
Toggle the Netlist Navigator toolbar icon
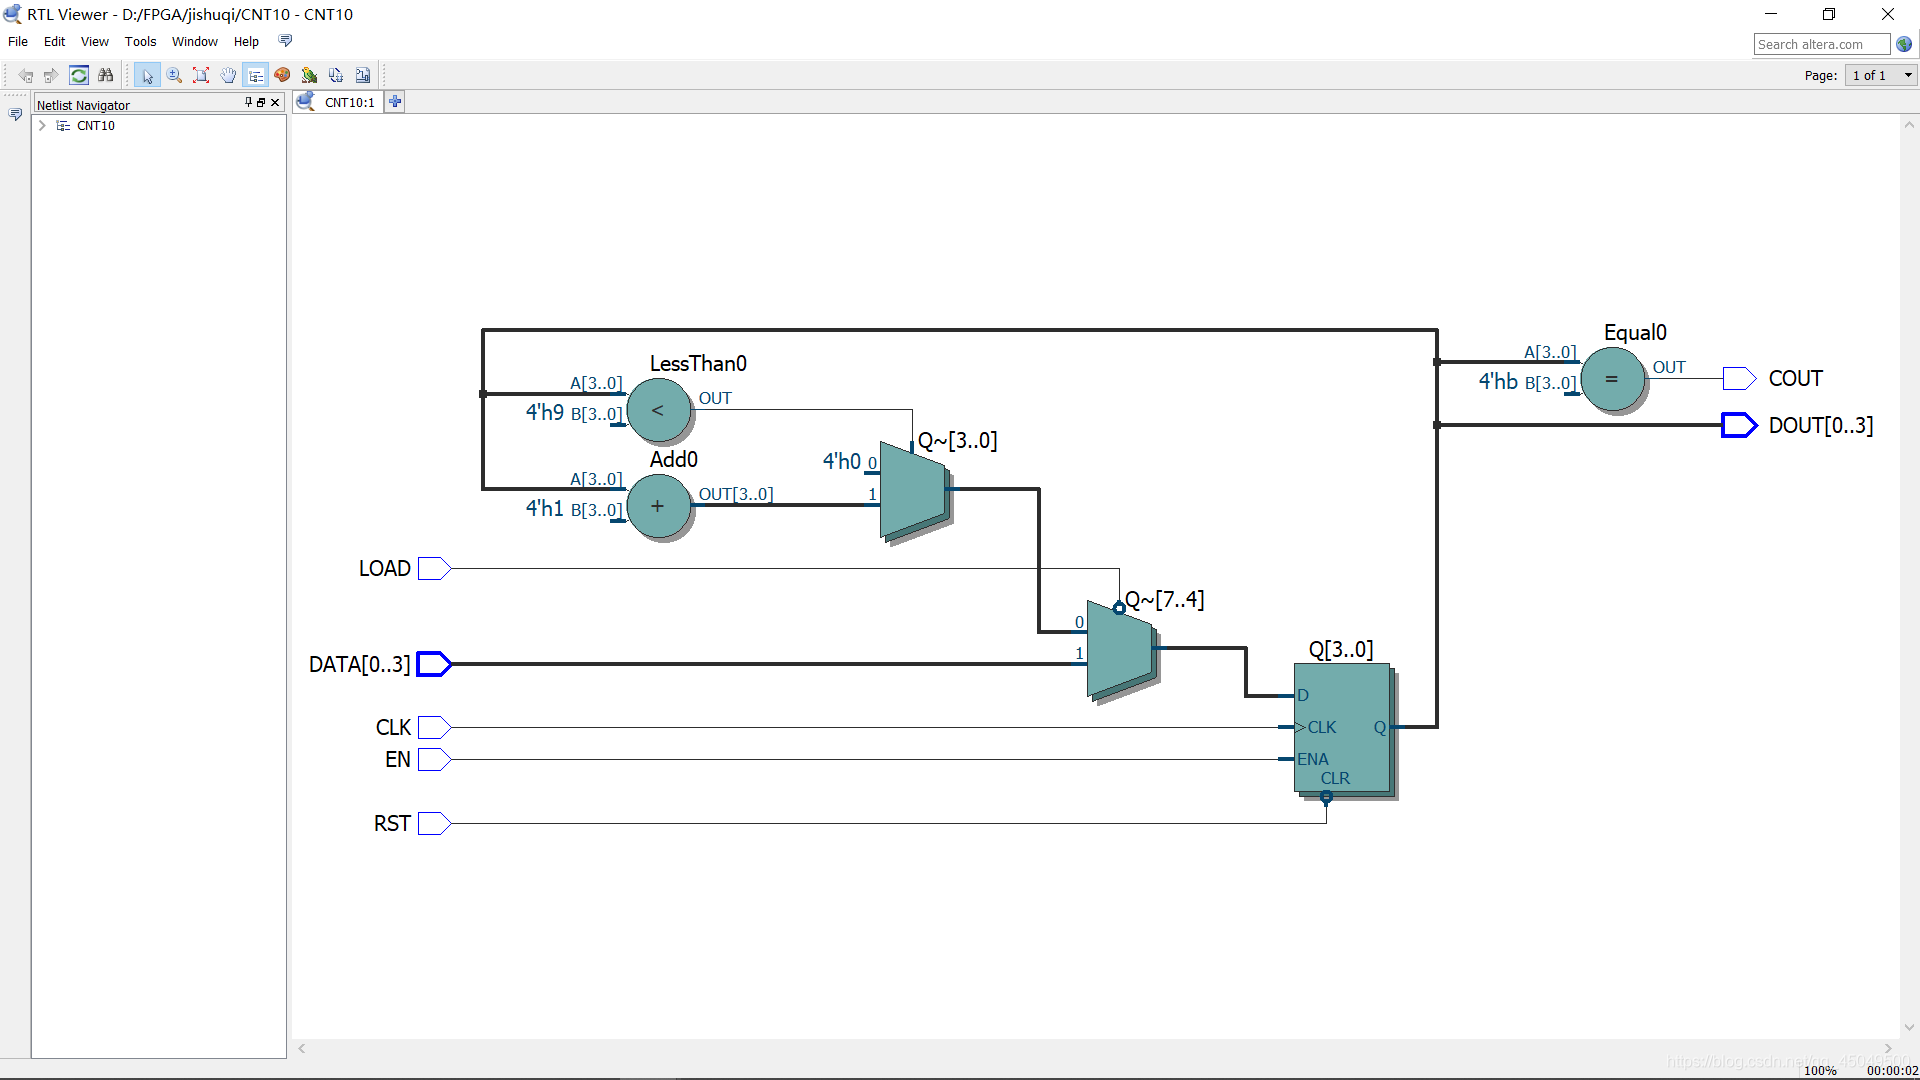click(x=256, y=75)
